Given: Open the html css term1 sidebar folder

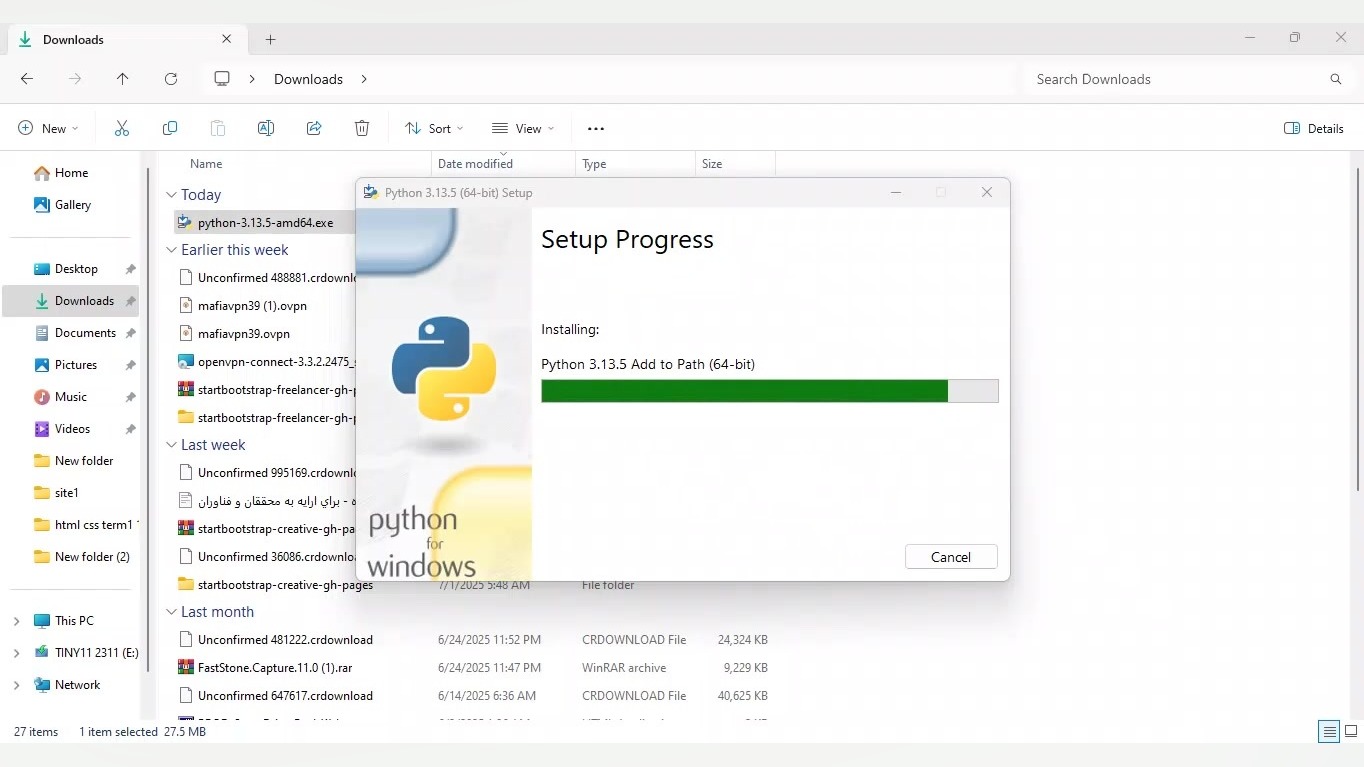Looking at the screenshot, I should 85,525.
